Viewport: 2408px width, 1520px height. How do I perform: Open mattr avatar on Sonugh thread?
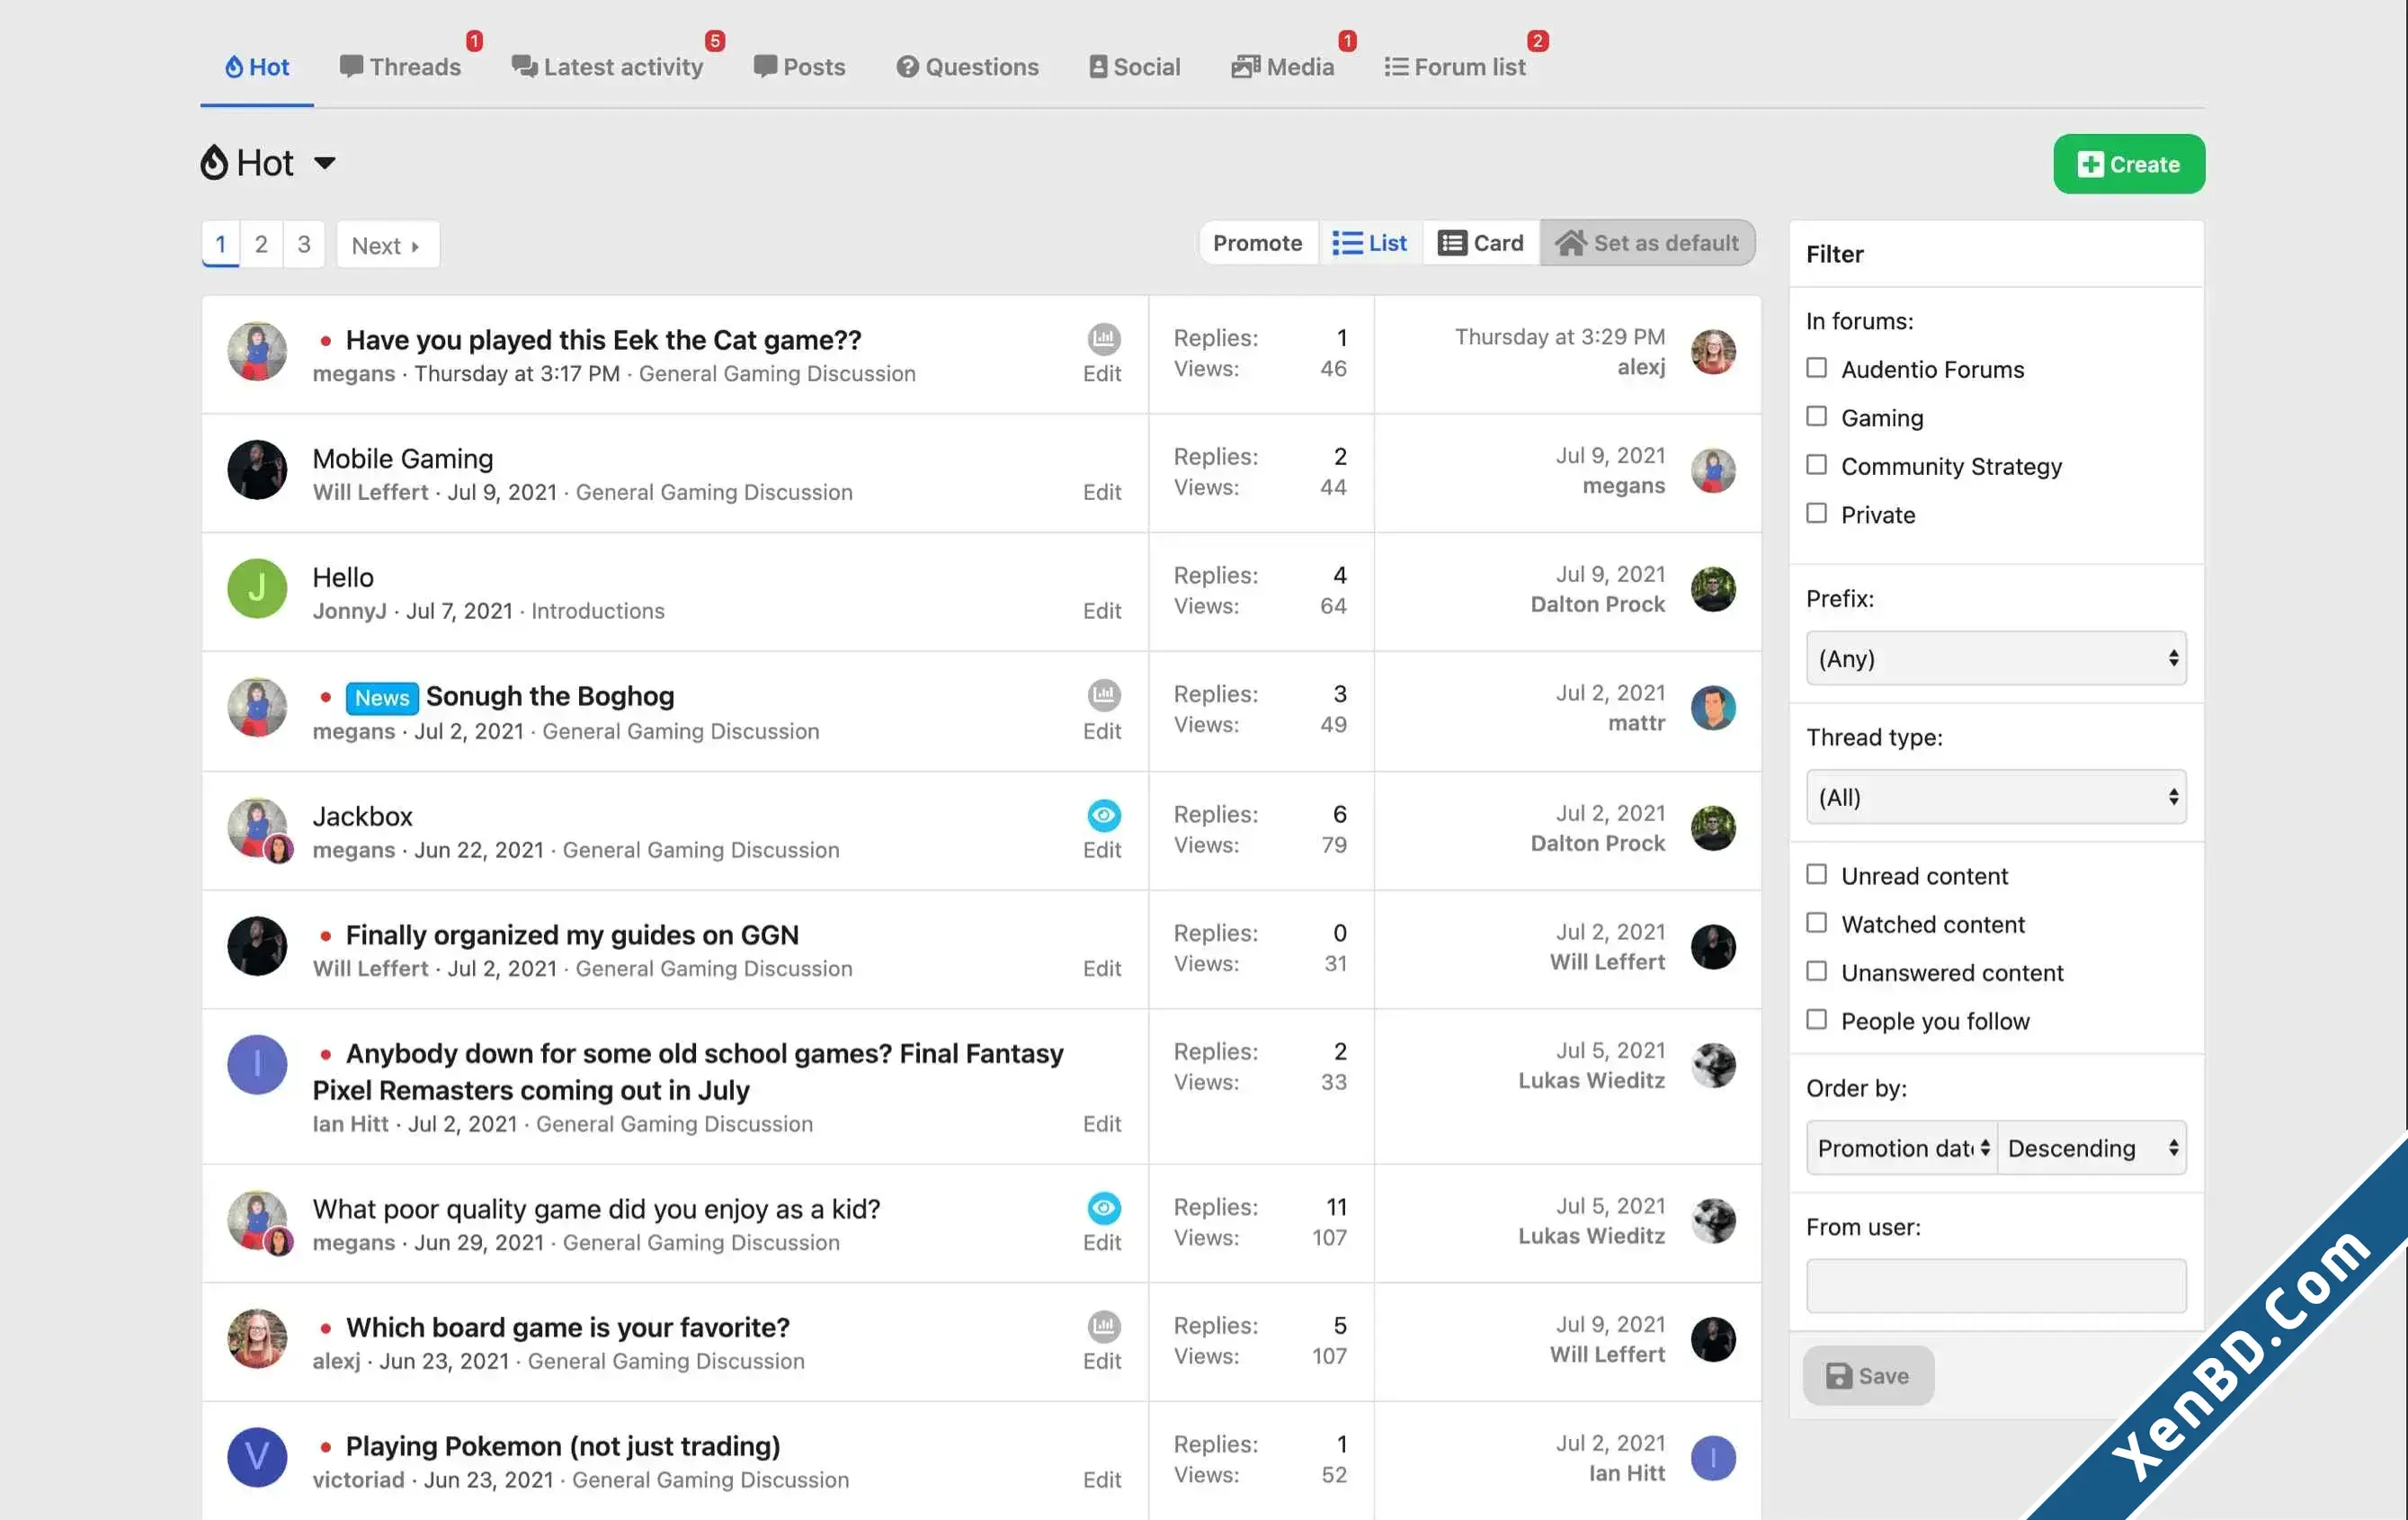[1712, 708]
